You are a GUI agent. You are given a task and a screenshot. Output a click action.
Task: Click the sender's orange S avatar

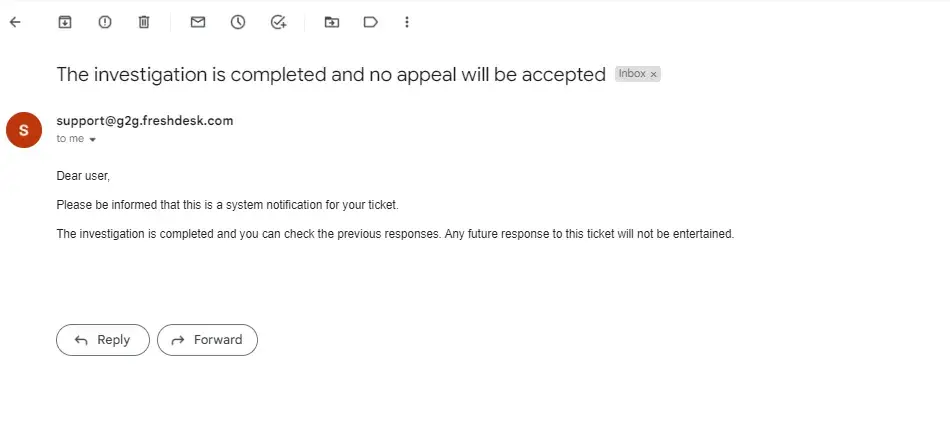[x=24, y=129]
